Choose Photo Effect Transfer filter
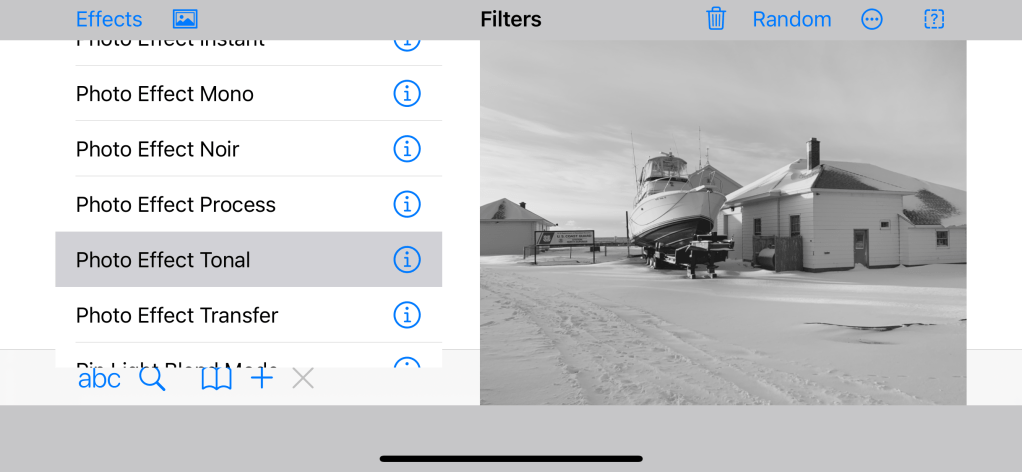1022x472 pixels. click(x=177, y=315)
